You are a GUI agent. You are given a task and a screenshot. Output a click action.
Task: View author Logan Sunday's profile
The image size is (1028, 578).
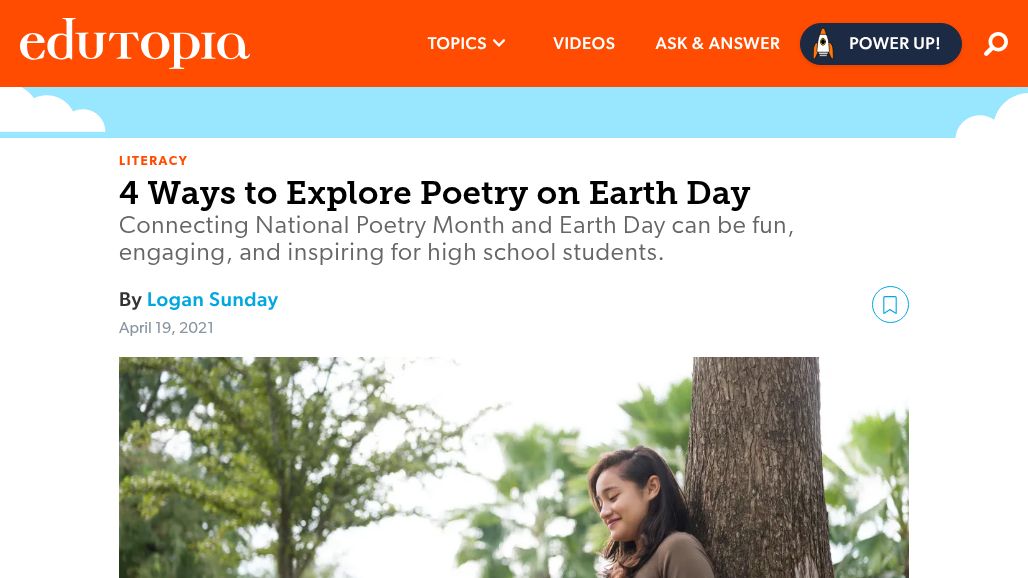tap(212, 300)
